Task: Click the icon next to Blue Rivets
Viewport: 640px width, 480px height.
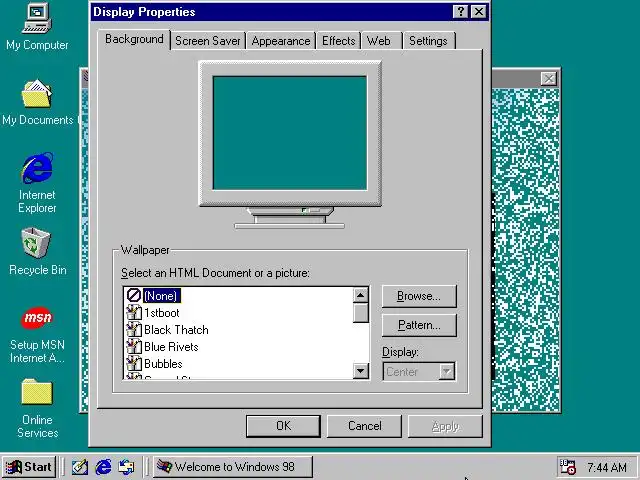Action: (x=133, y=347)
